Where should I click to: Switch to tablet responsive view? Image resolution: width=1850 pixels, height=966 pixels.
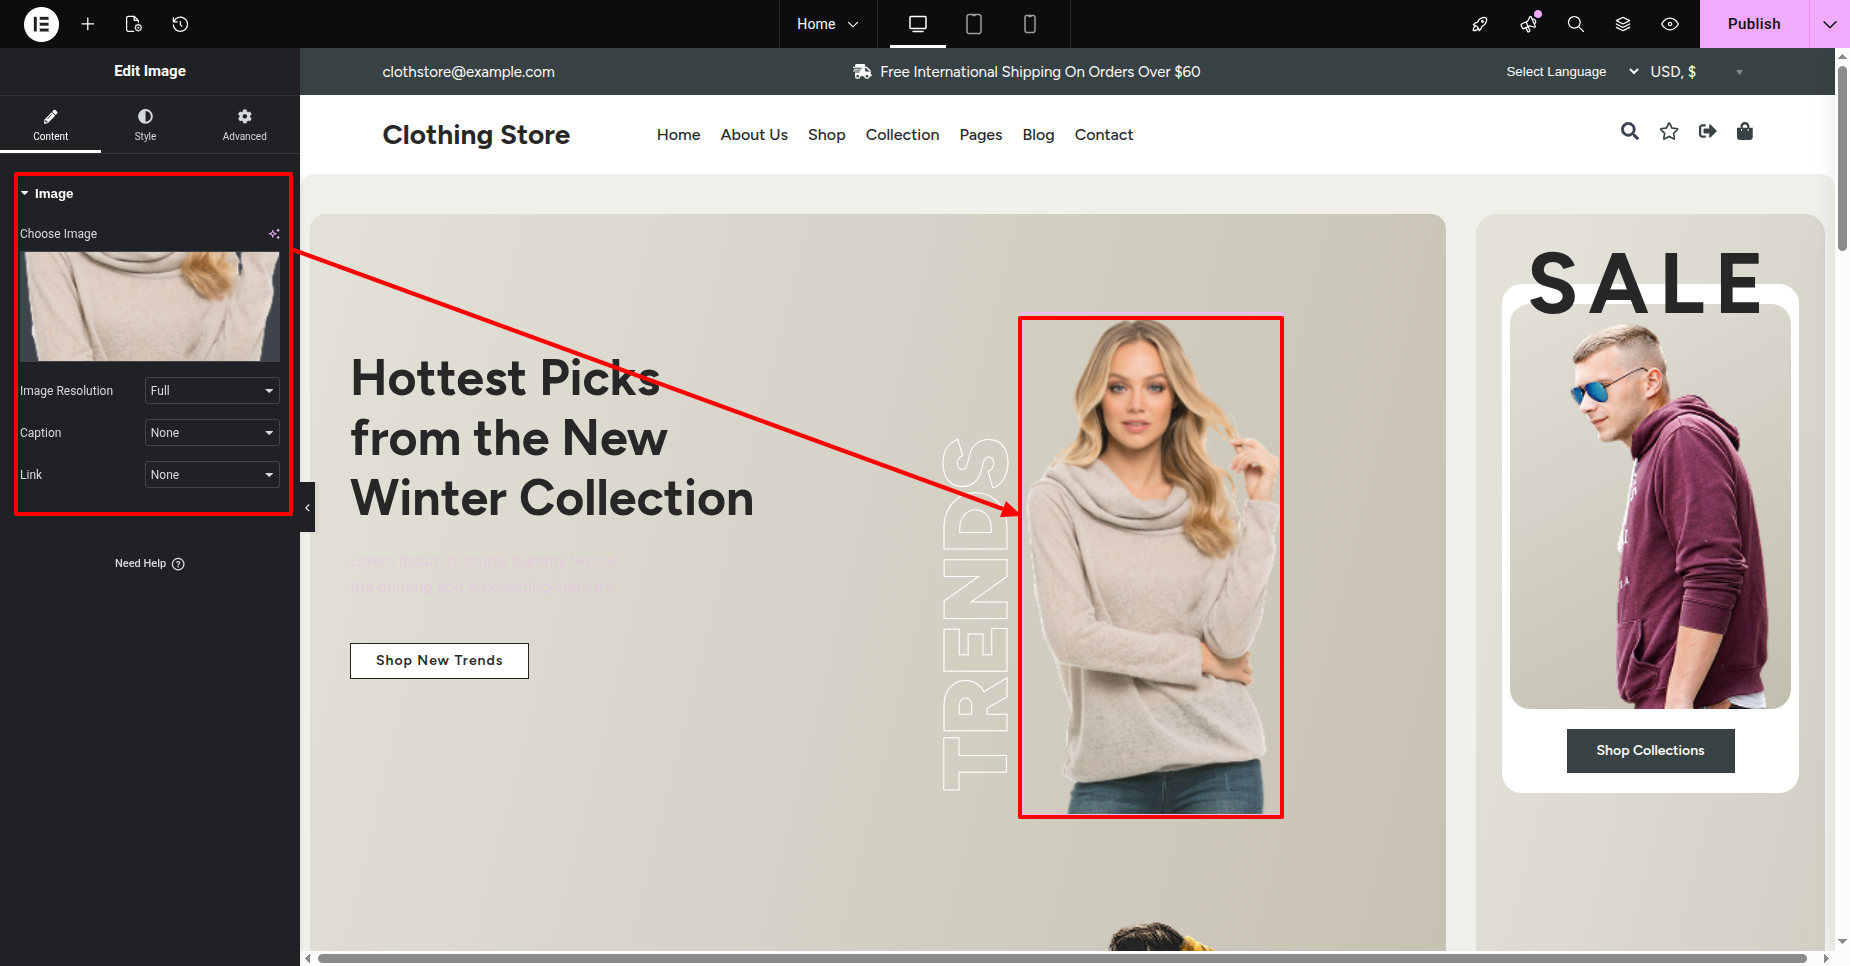(973, 24)
